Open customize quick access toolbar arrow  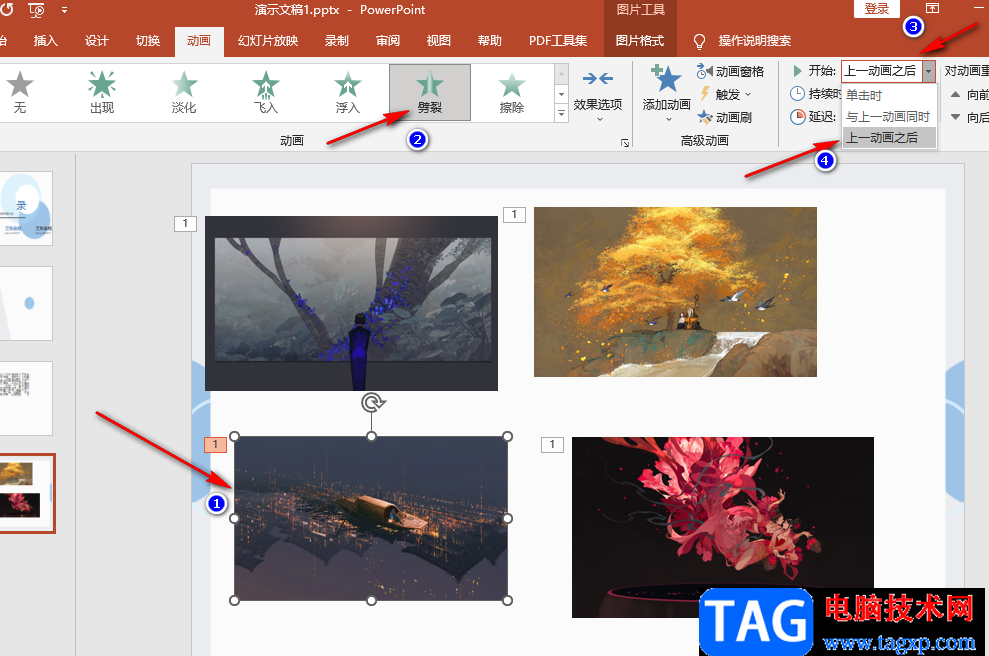tap(64, 10)
